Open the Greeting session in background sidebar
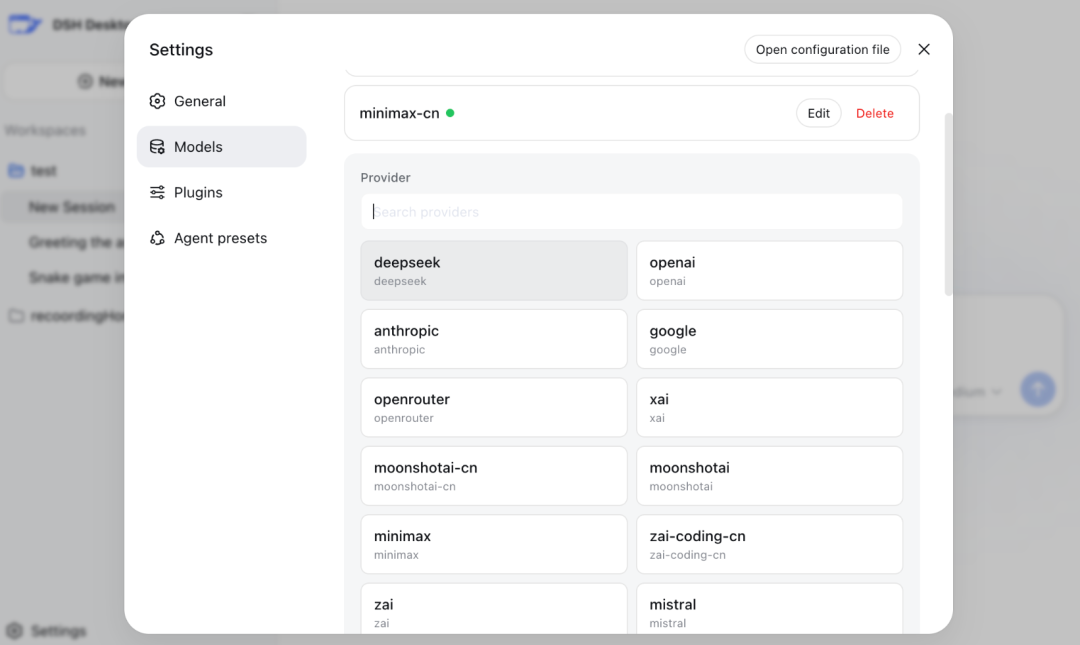This screenshot has height=645, width=1080. point(76,242)
